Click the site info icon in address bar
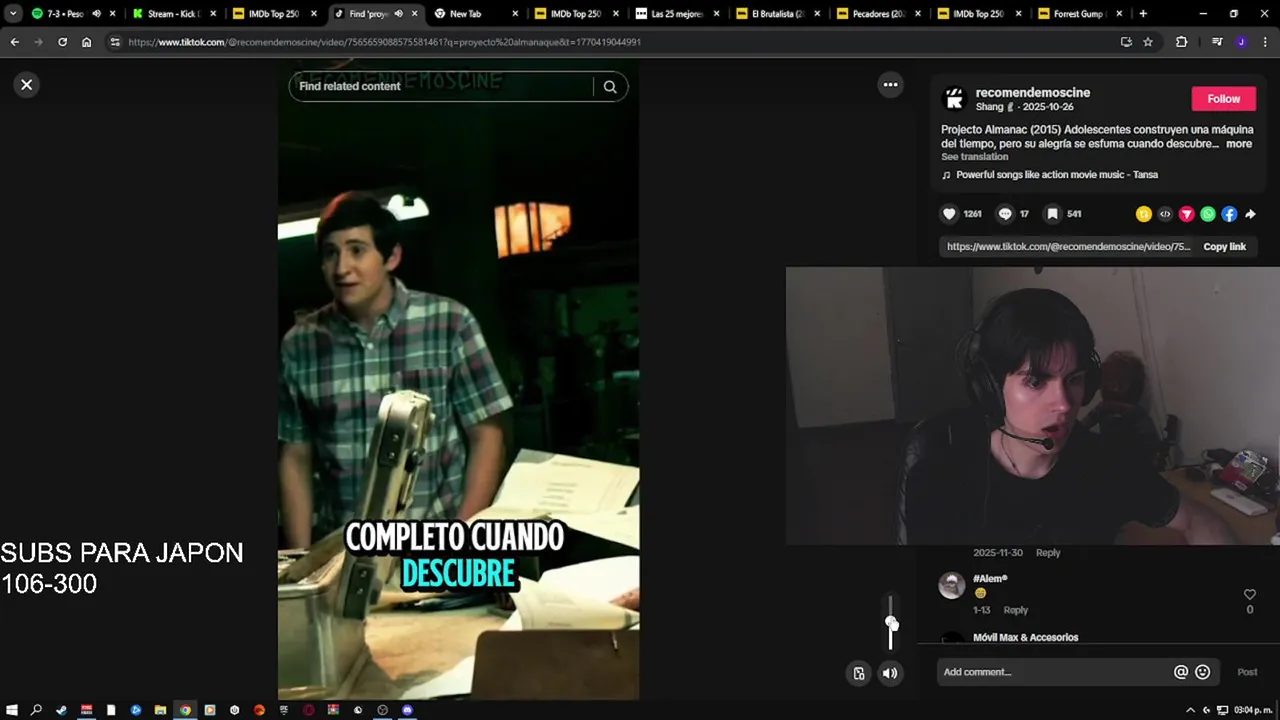Viewport: 1280px width, 720px height. coord(115,42)
